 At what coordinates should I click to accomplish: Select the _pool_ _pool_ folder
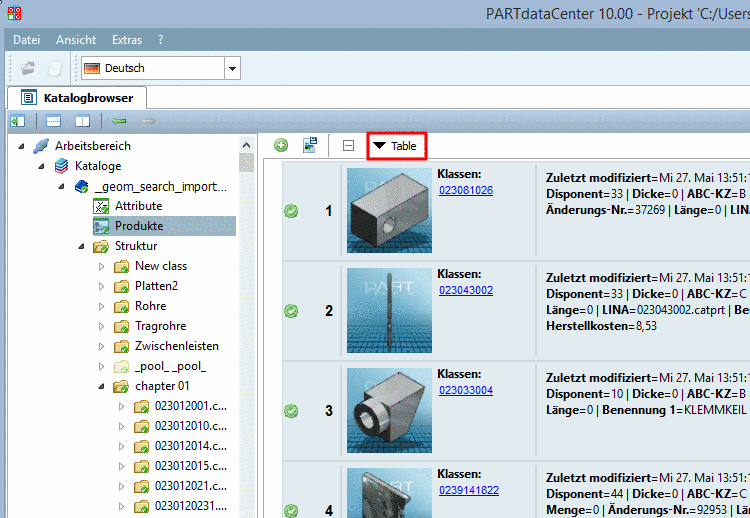point(170,366)
